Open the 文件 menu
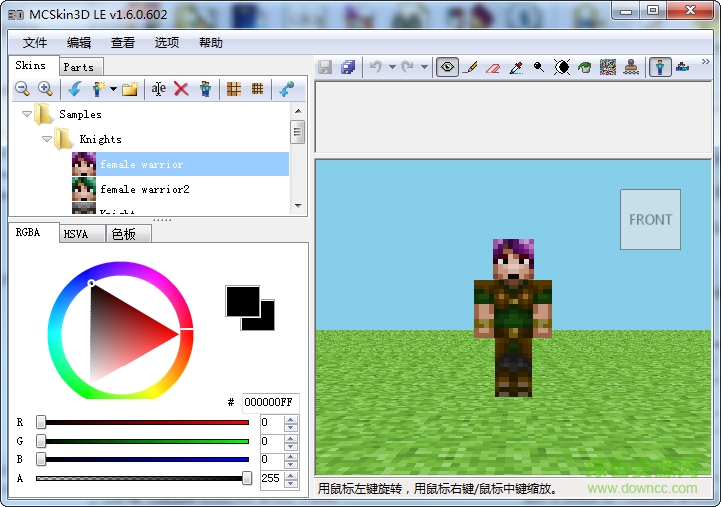This screenshot has width=721, height=507. point(35,43)
